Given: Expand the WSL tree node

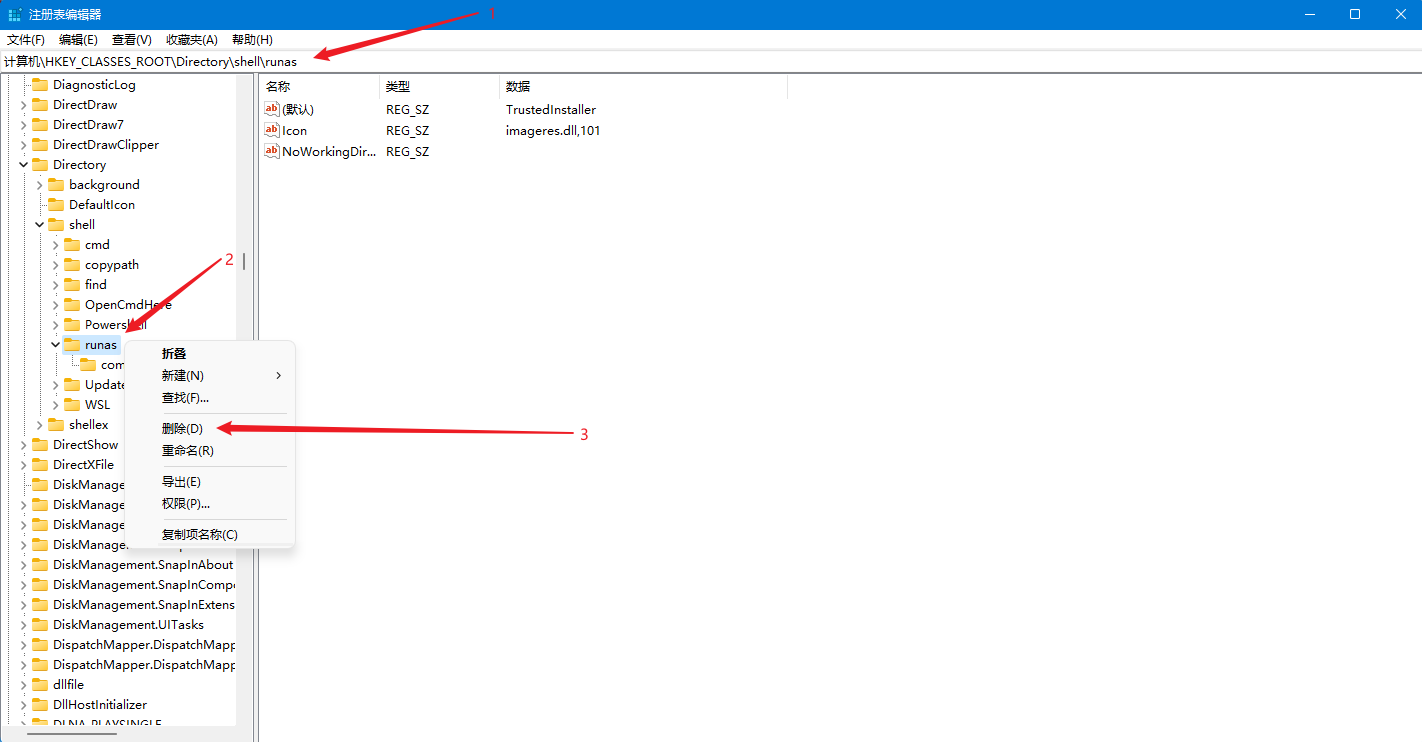Looking at the screenshot, I should tap(56, 405).
